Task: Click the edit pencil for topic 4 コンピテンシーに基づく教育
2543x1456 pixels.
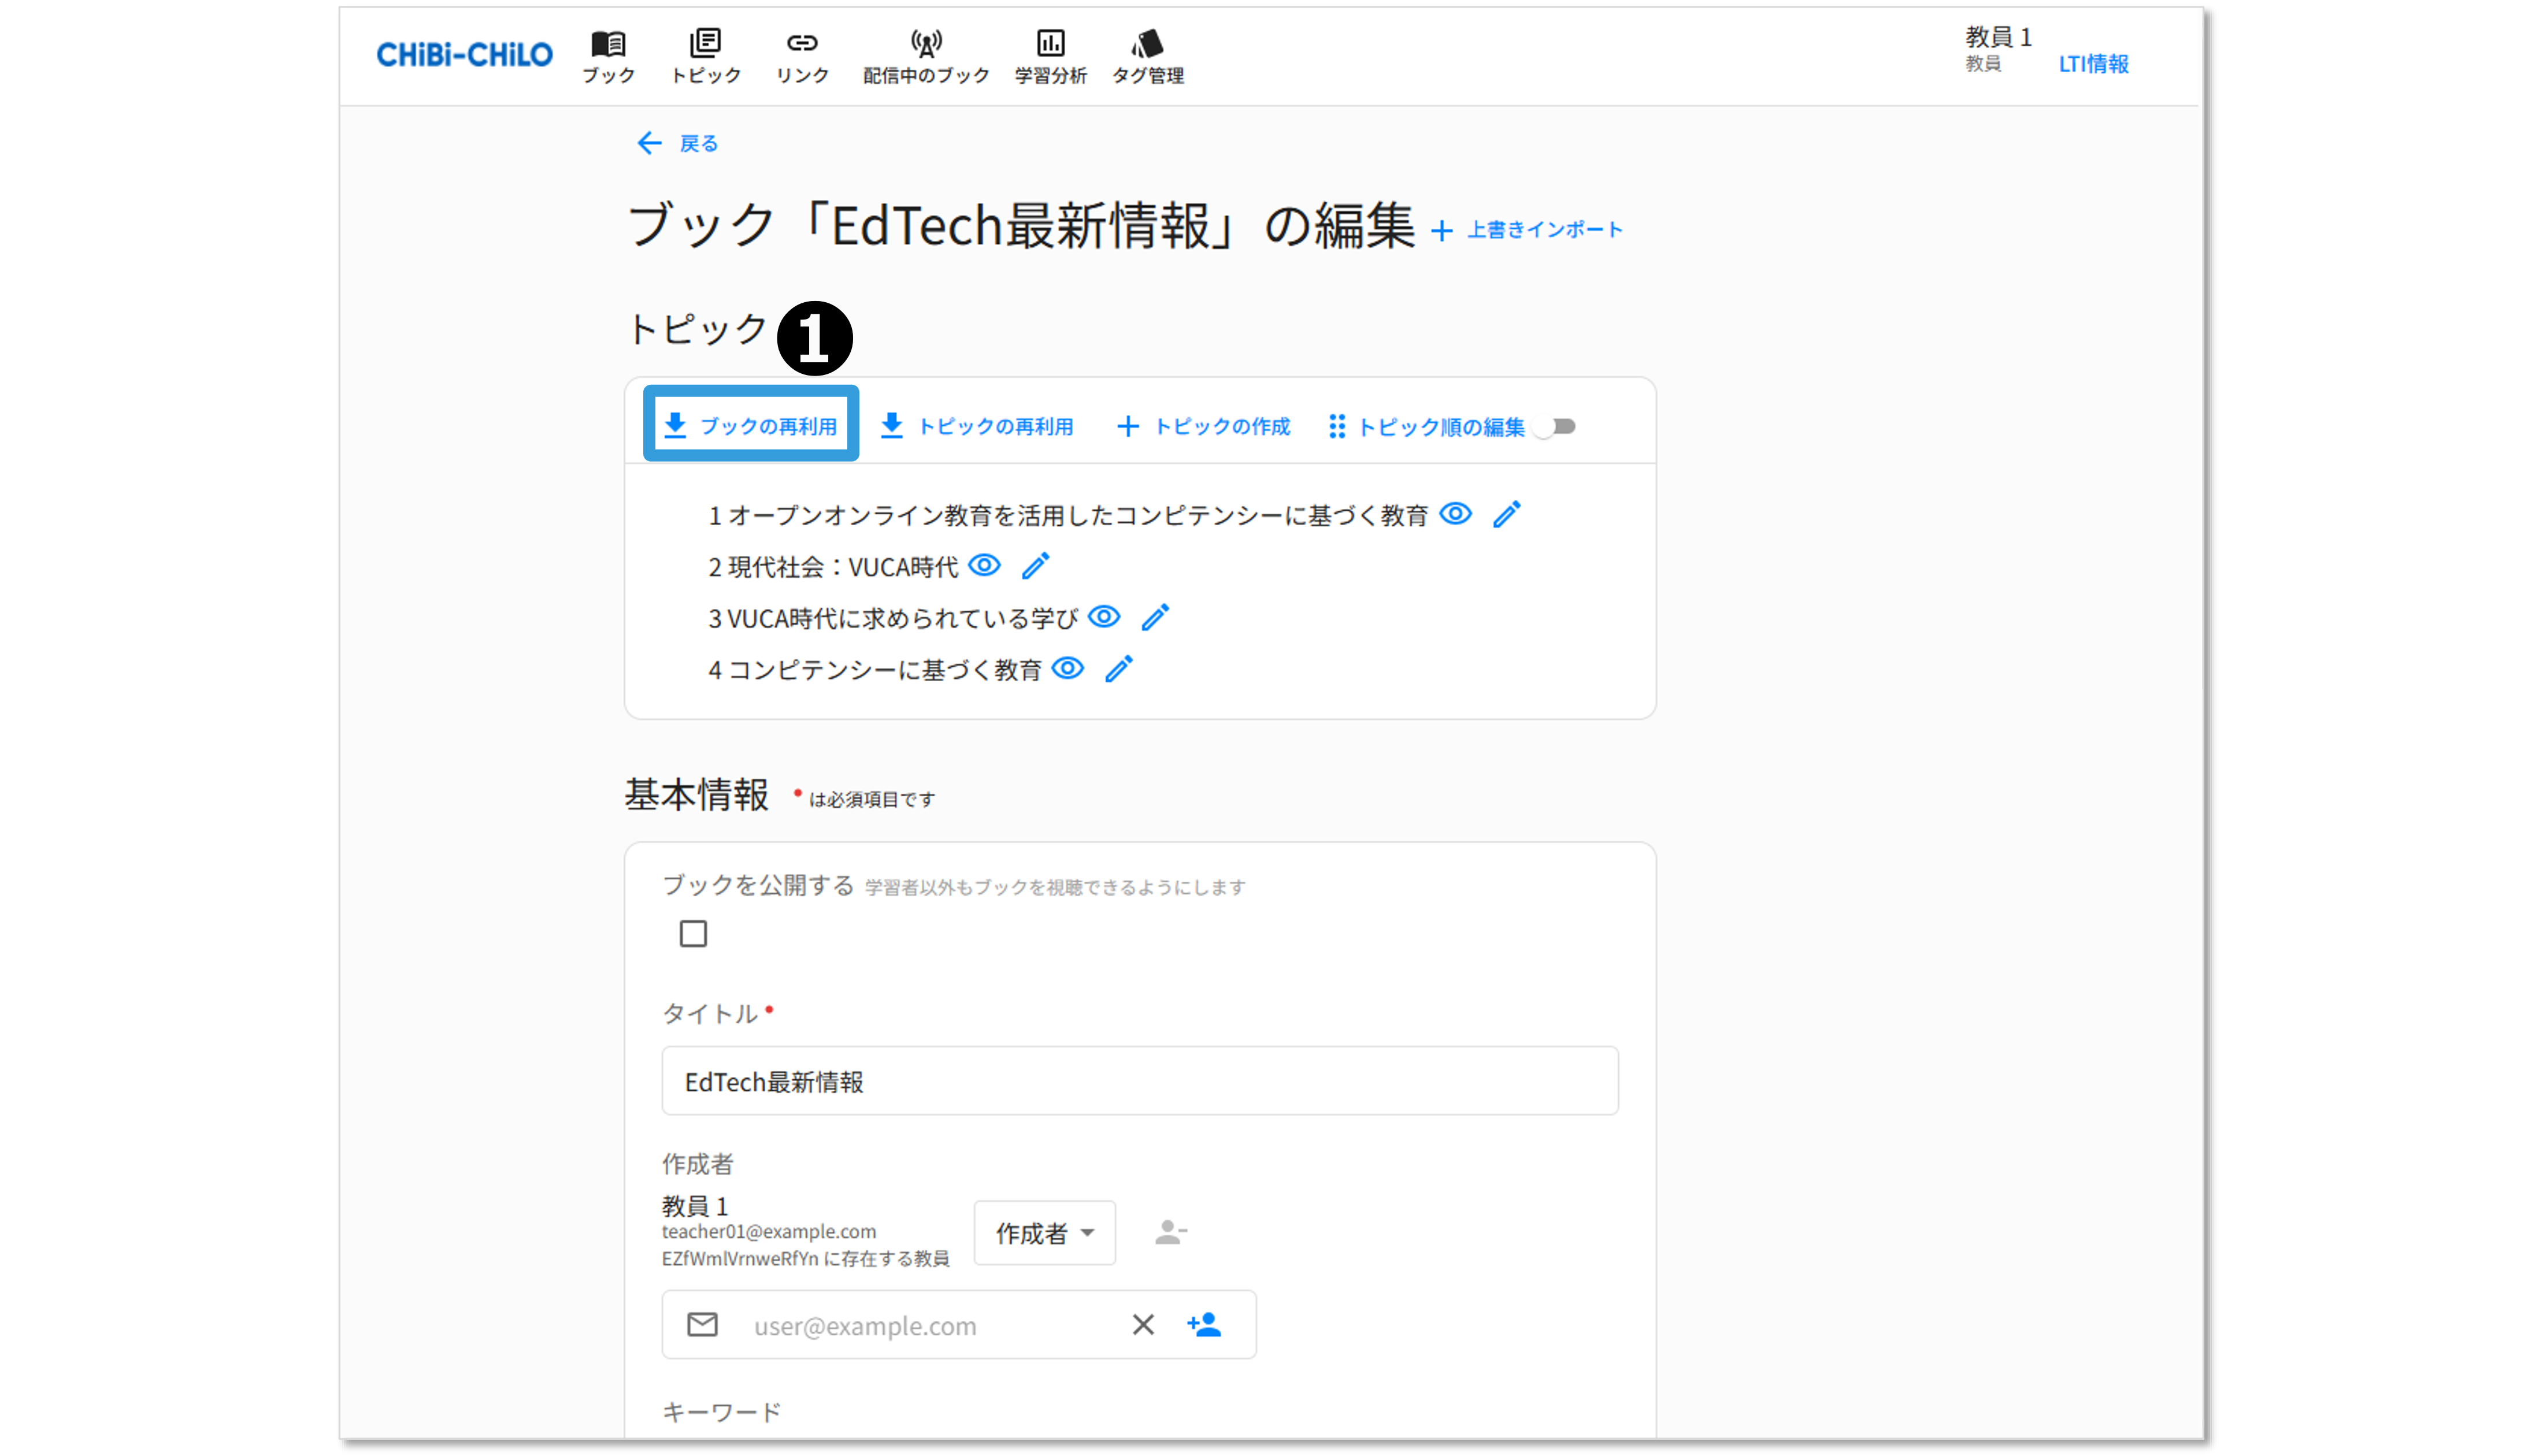Action: [x=1118, y=669]
